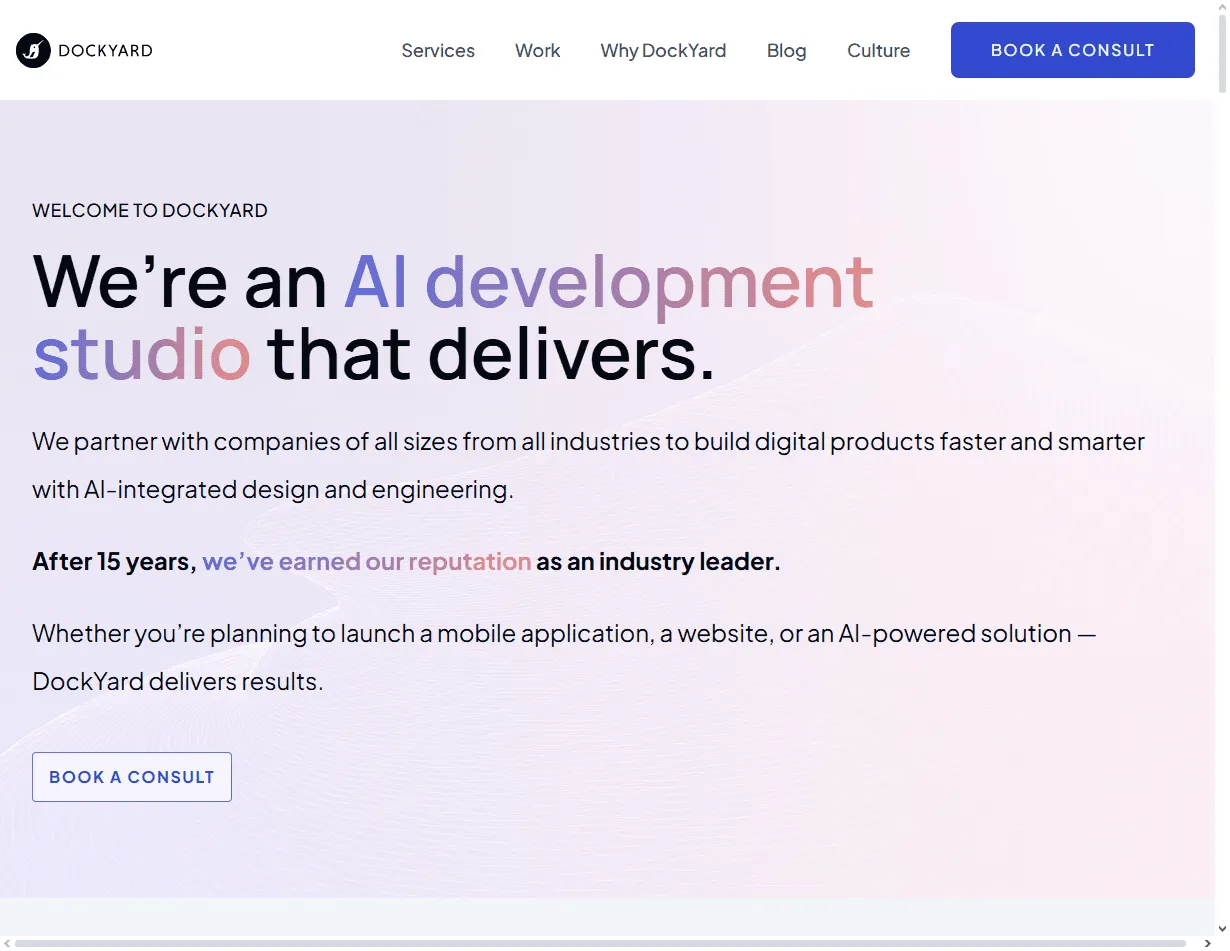The image size is (1230, 951).
Task: Click the "AI development studio" gradient heading text
Action: 454,318
